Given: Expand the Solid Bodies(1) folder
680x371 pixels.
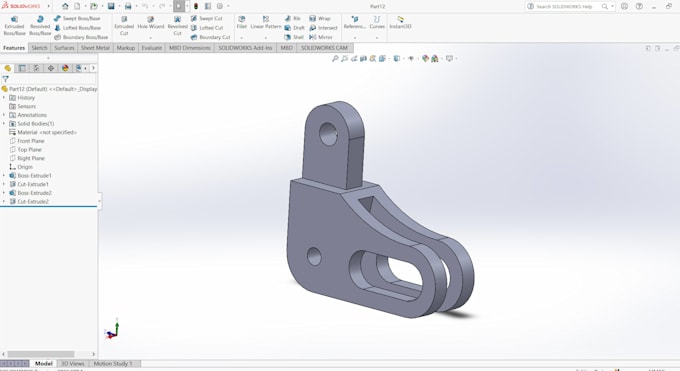Looking at the screenshot, I should coord(4,124).
